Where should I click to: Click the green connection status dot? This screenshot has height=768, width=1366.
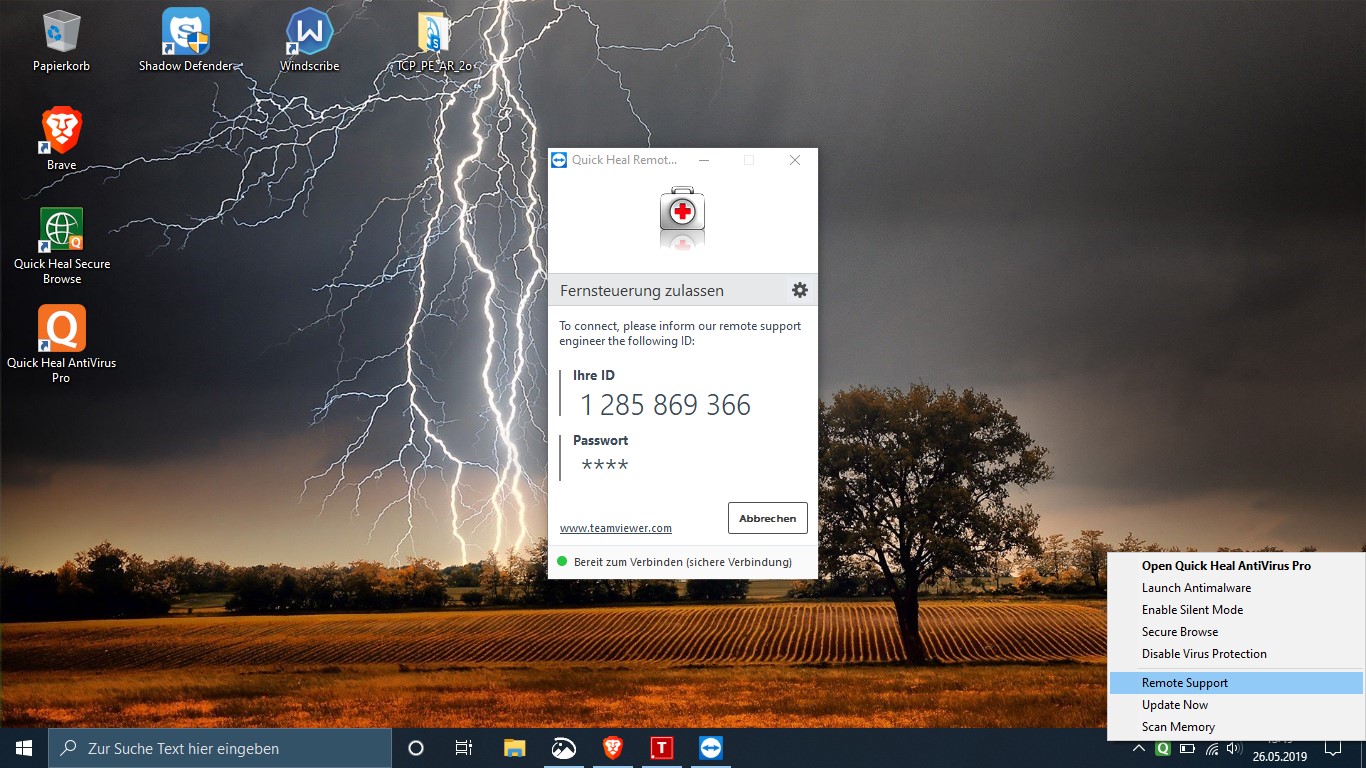[562, 562]
